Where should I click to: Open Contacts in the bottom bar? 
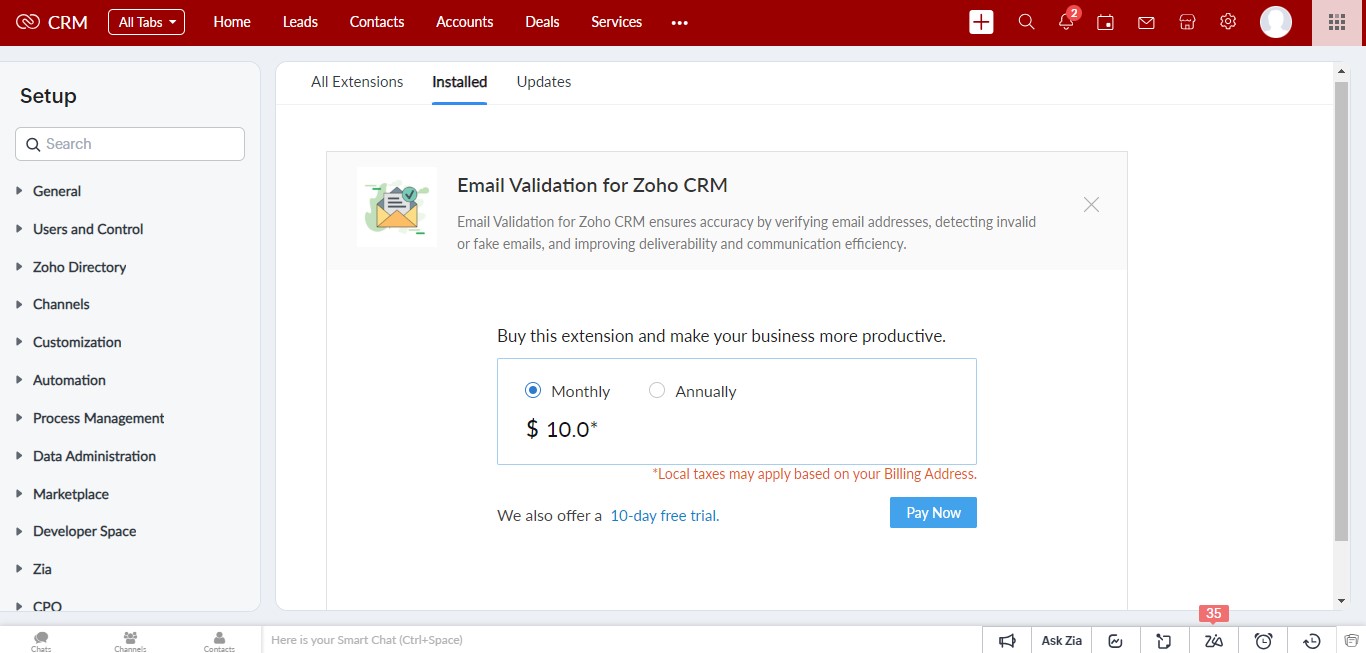(x=219, y=641)
